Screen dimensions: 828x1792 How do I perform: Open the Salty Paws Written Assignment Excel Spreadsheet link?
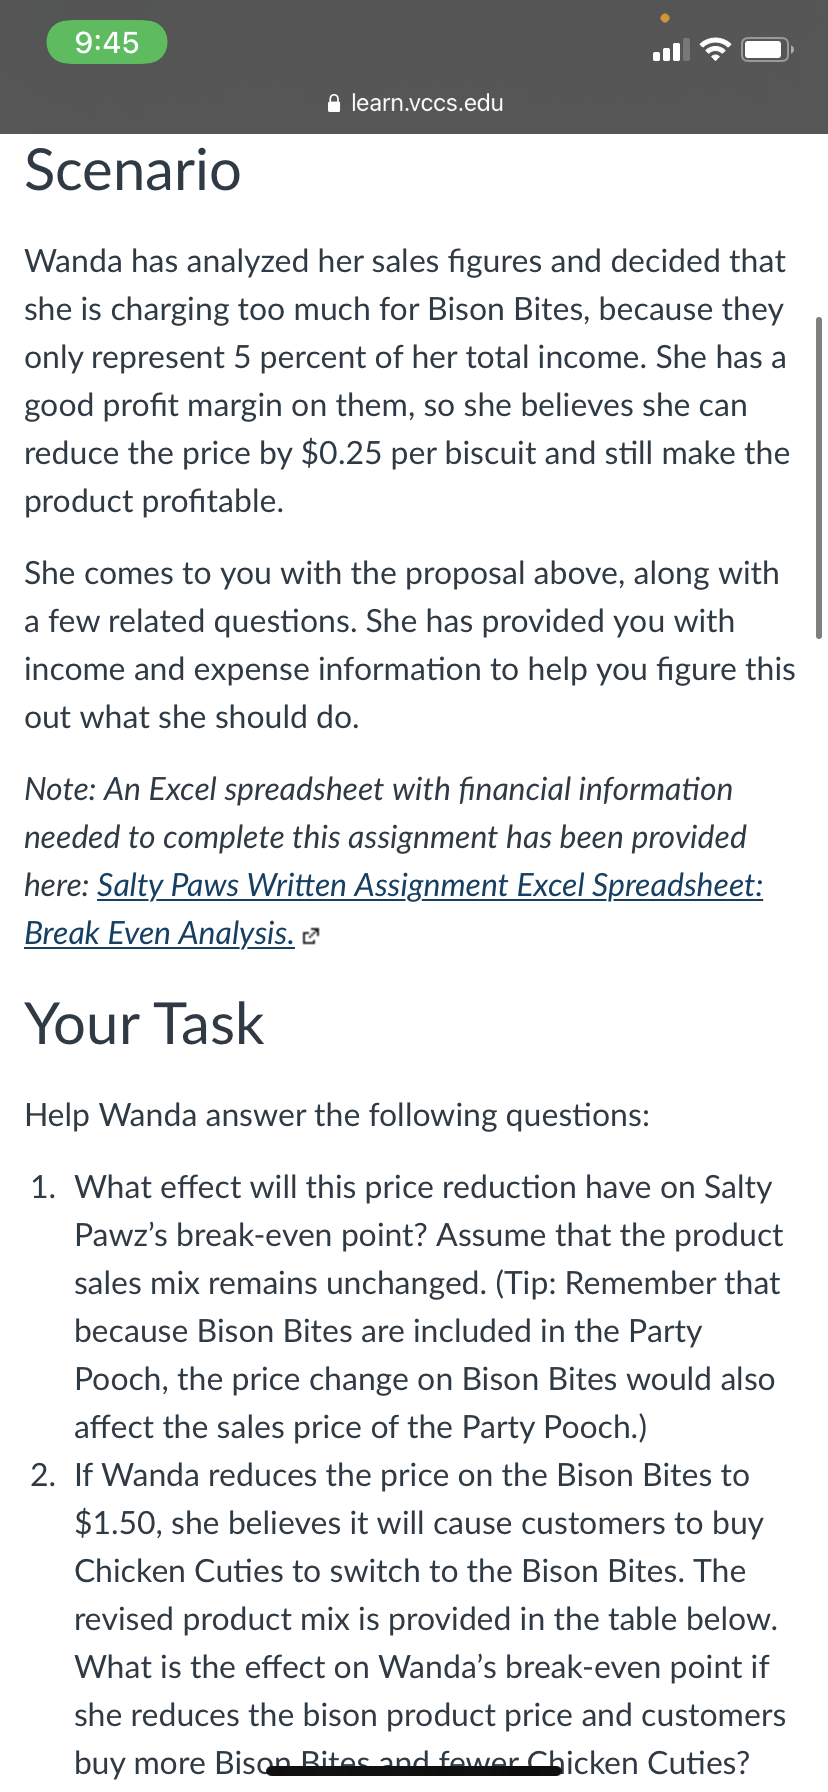[430, 885]
